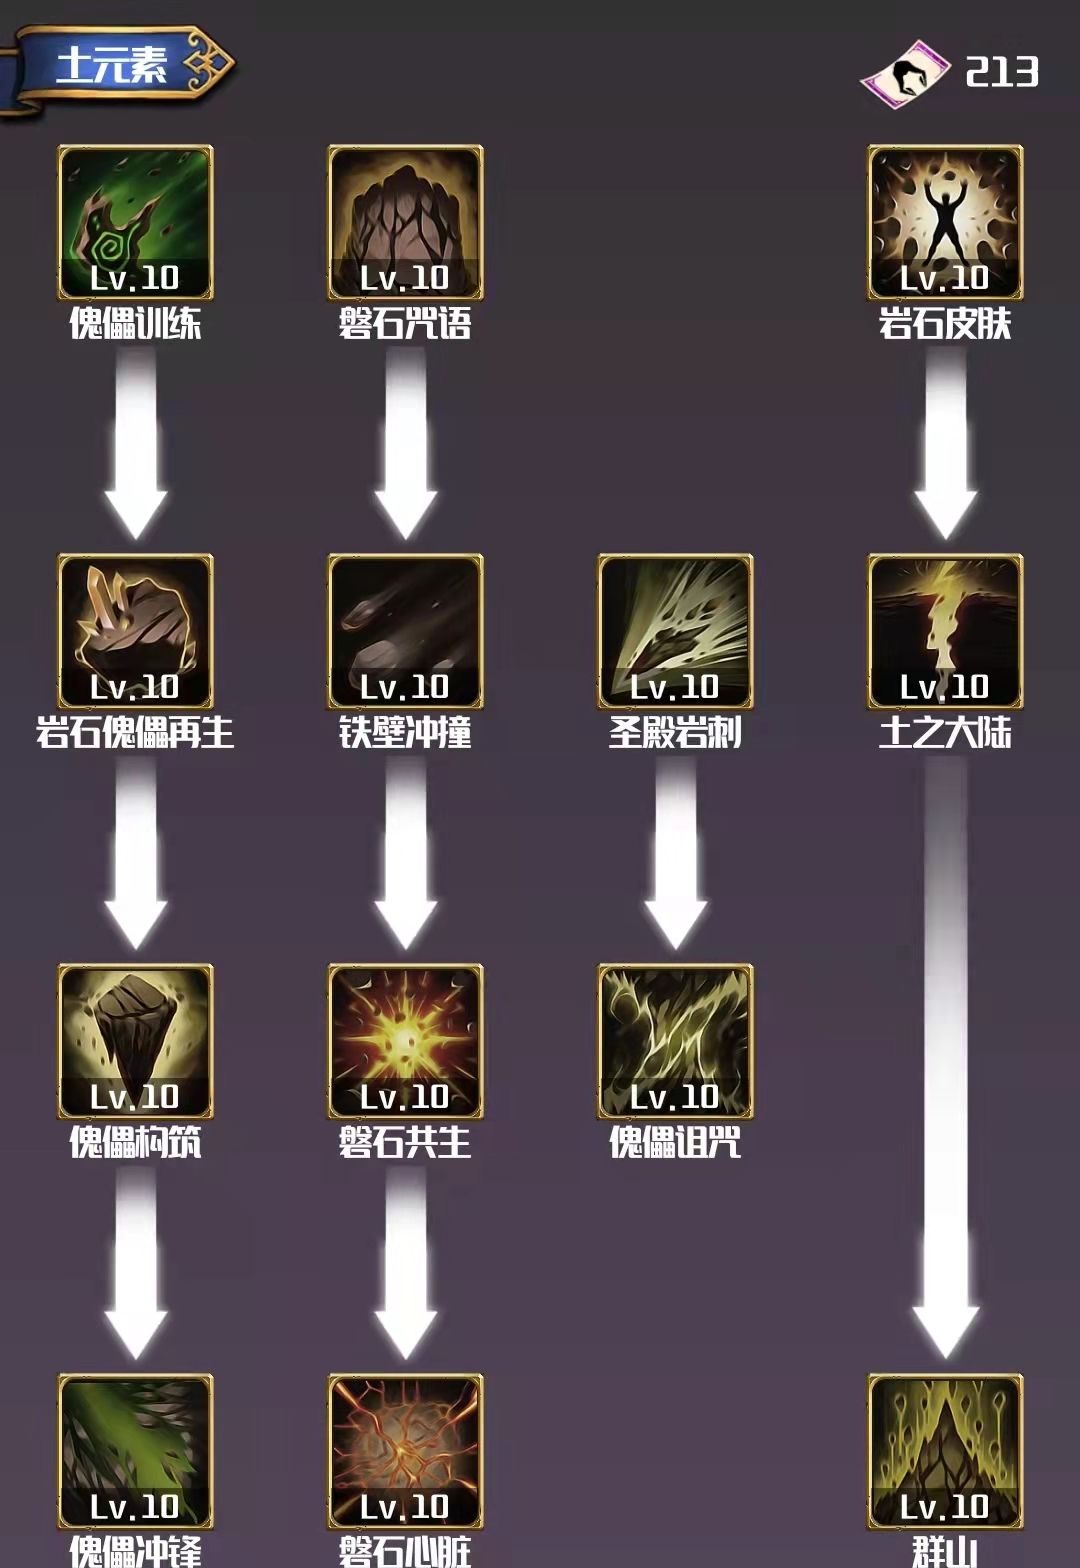Choose the 傀儡诅咒 skill icon
The image size is (1080, 1568).
675,1042
